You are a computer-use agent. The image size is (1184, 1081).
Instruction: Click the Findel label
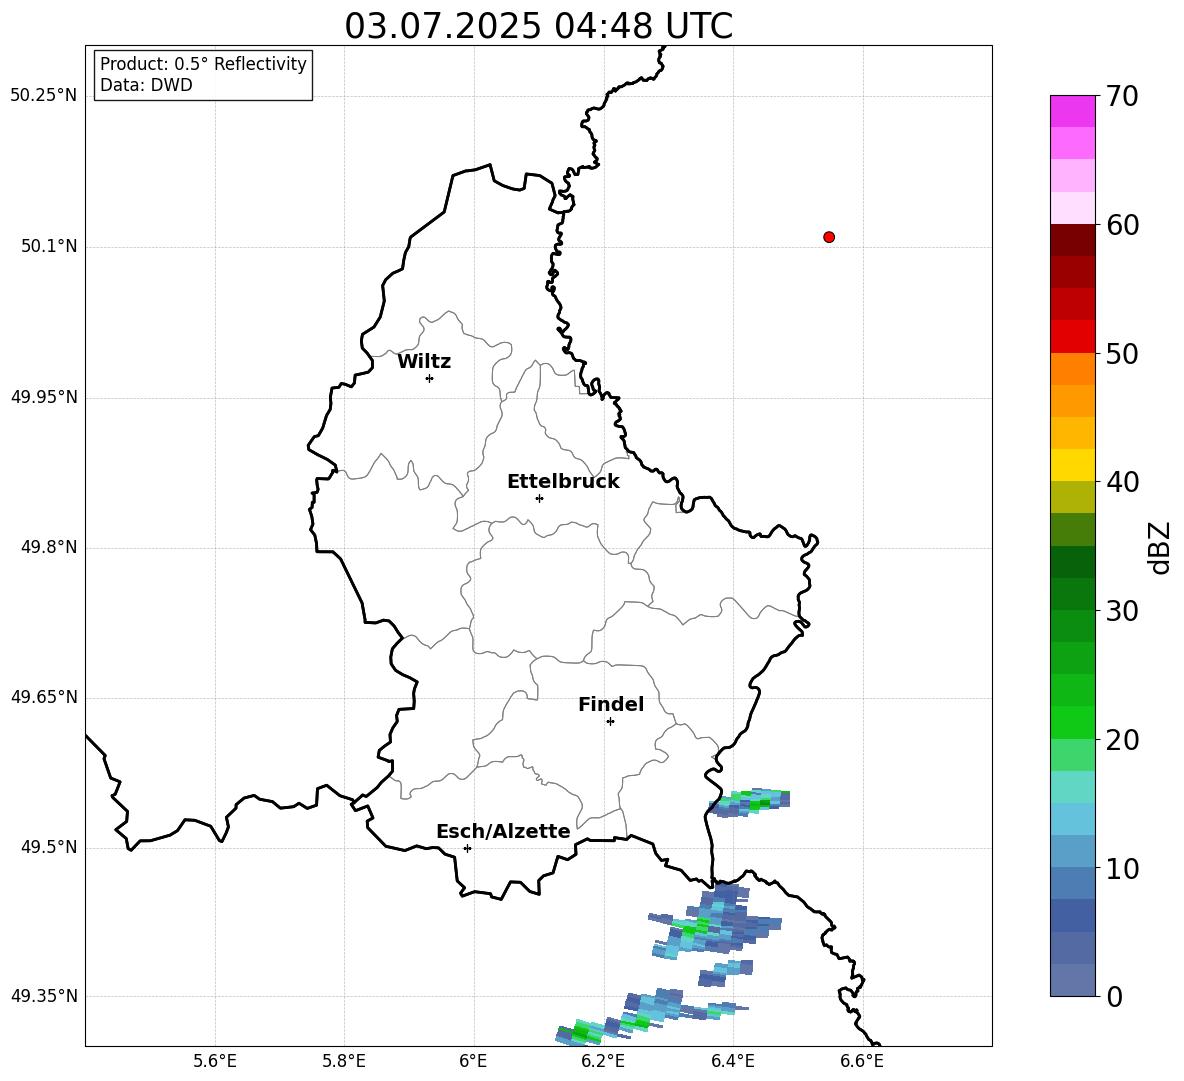tap(611, 704)
